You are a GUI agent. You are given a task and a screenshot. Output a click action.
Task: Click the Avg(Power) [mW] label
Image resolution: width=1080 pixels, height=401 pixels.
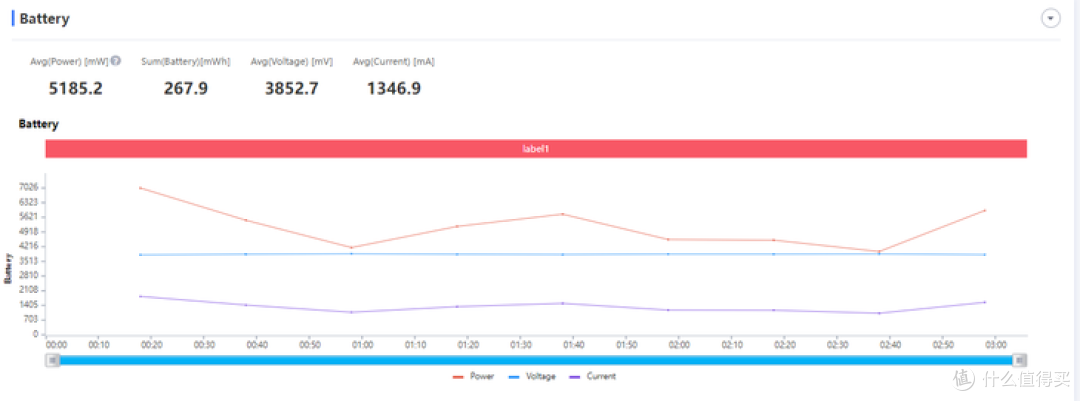coord(70,61)
